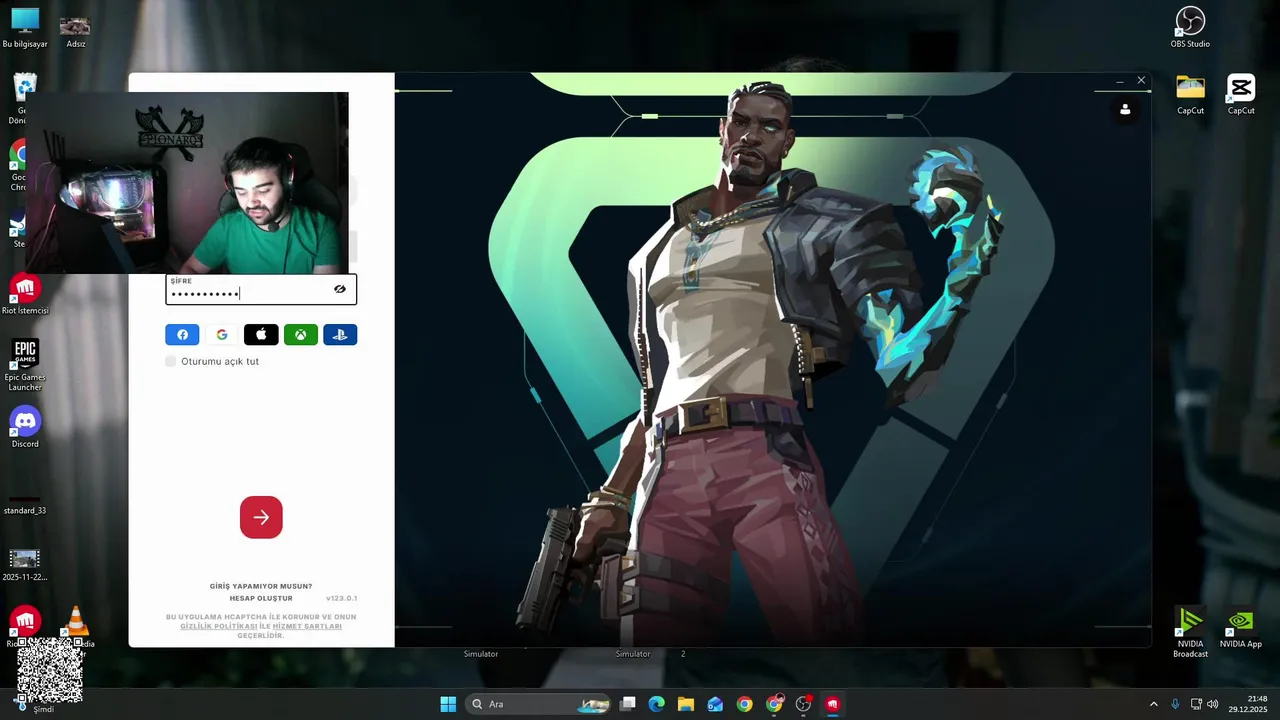
Task: Sign in with the Apple icon
Action: (261, 335)
